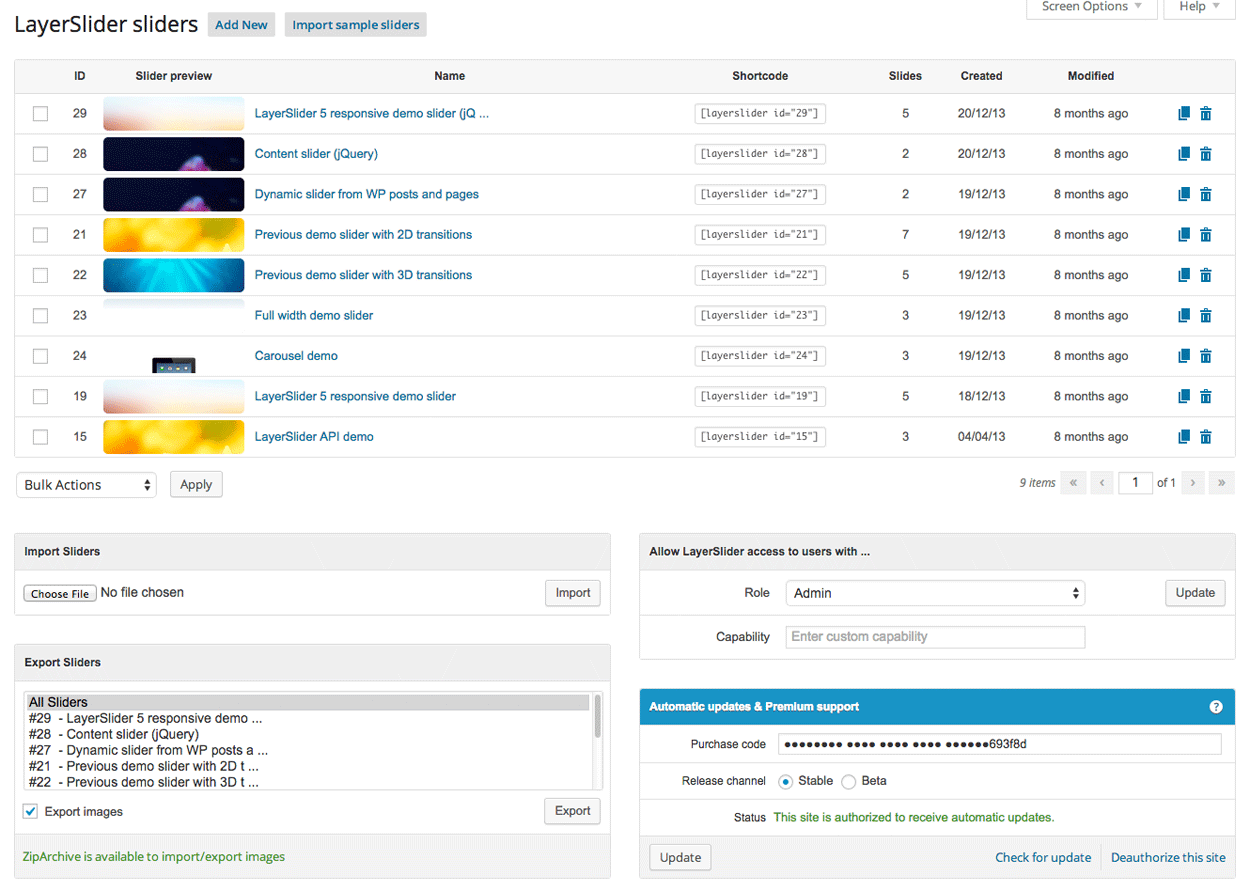Delete slider 29 with trash icon

[x=1206, y=114]
